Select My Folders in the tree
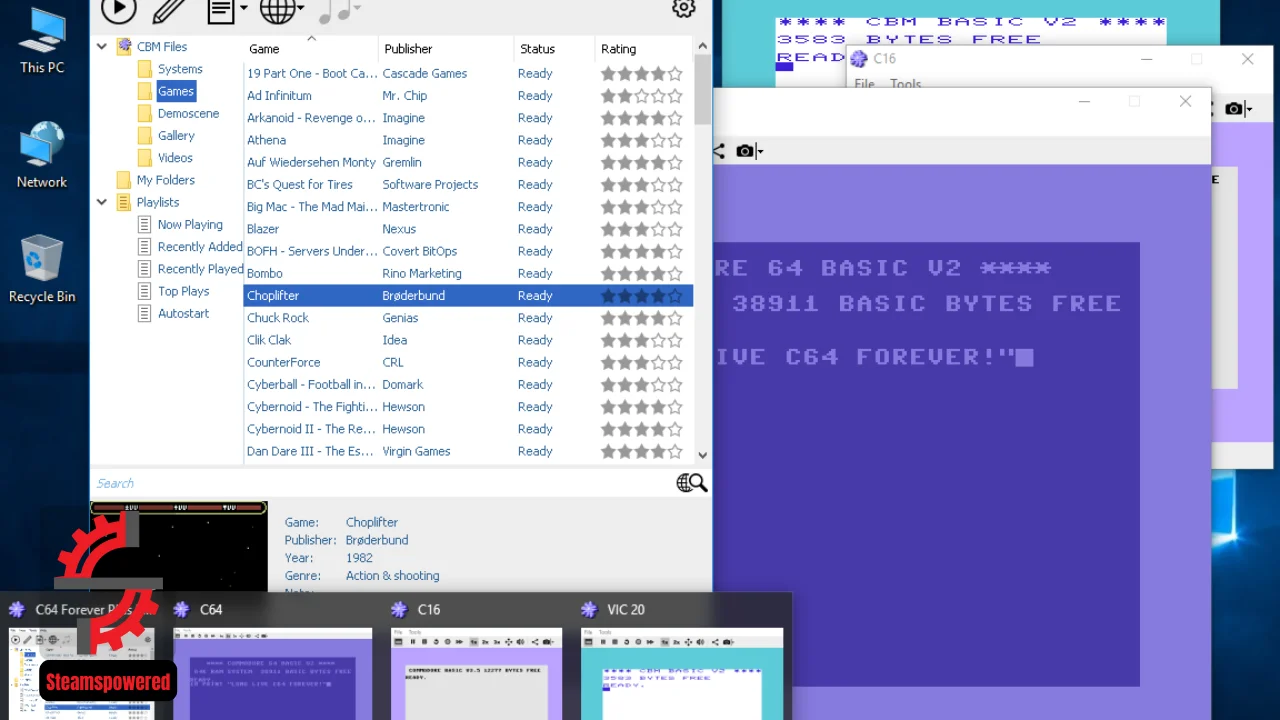This screenshot has height=720, width=1280. click(x=166, y=180)
